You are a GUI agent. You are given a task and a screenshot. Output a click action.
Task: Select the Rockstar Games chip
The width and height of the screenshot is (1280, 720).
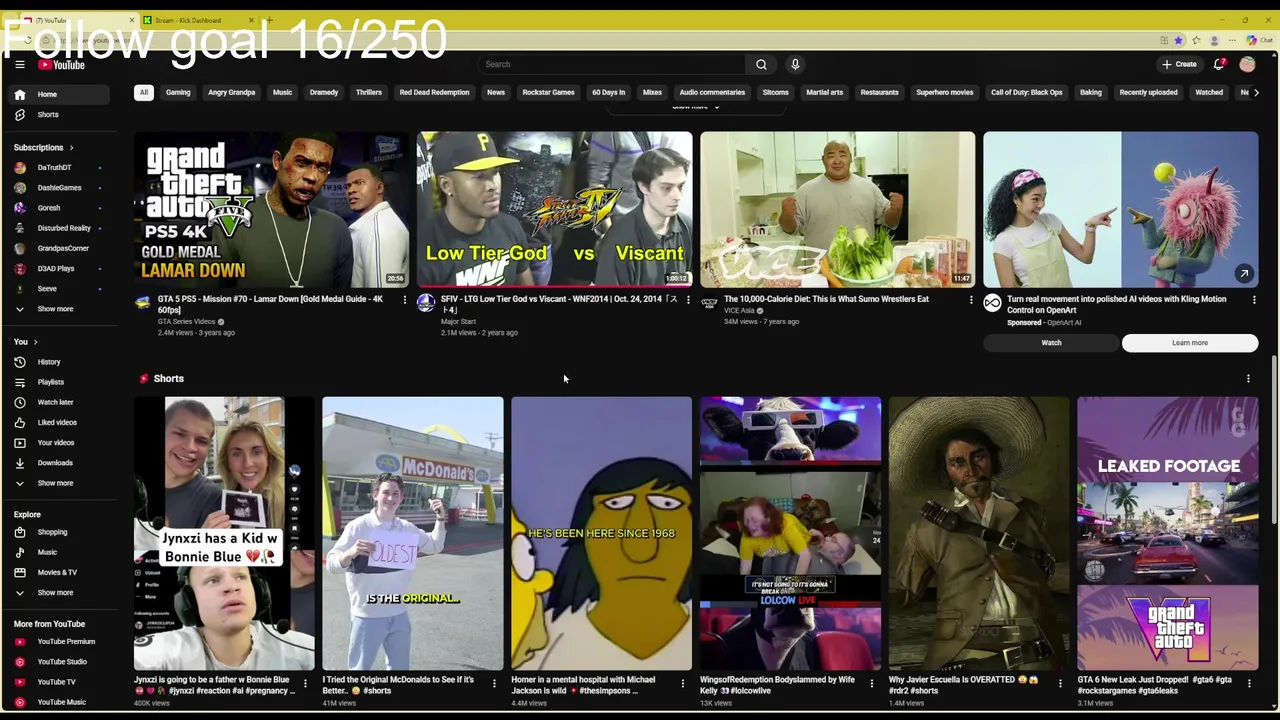548,92
